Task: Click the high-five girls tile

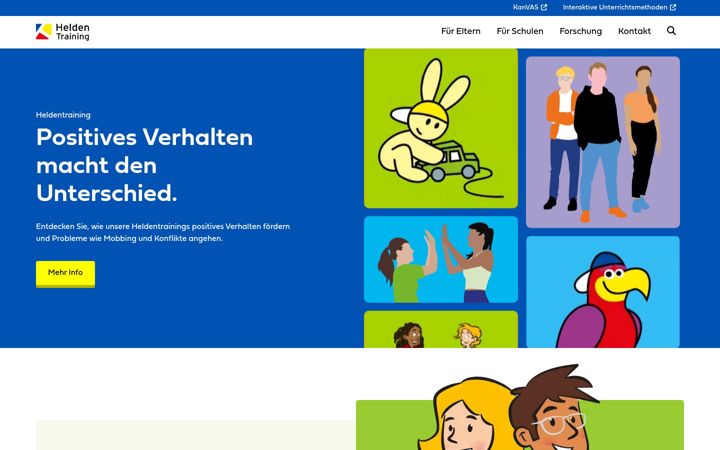Action: (x=441, y=259)
